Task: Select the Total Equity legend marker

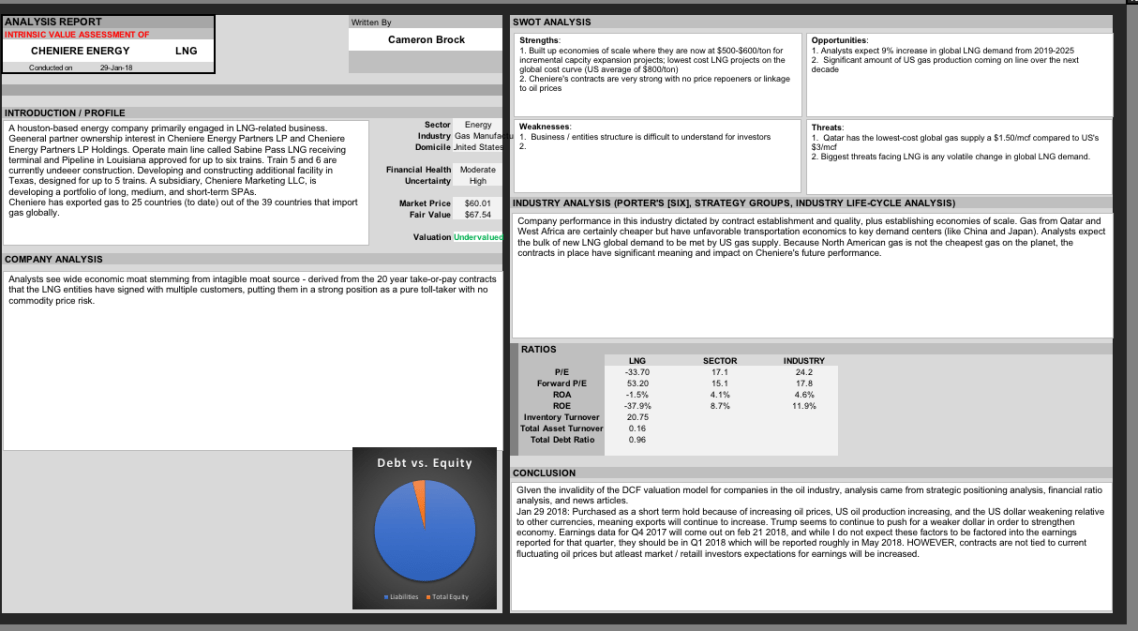Action: click(429, 597)
